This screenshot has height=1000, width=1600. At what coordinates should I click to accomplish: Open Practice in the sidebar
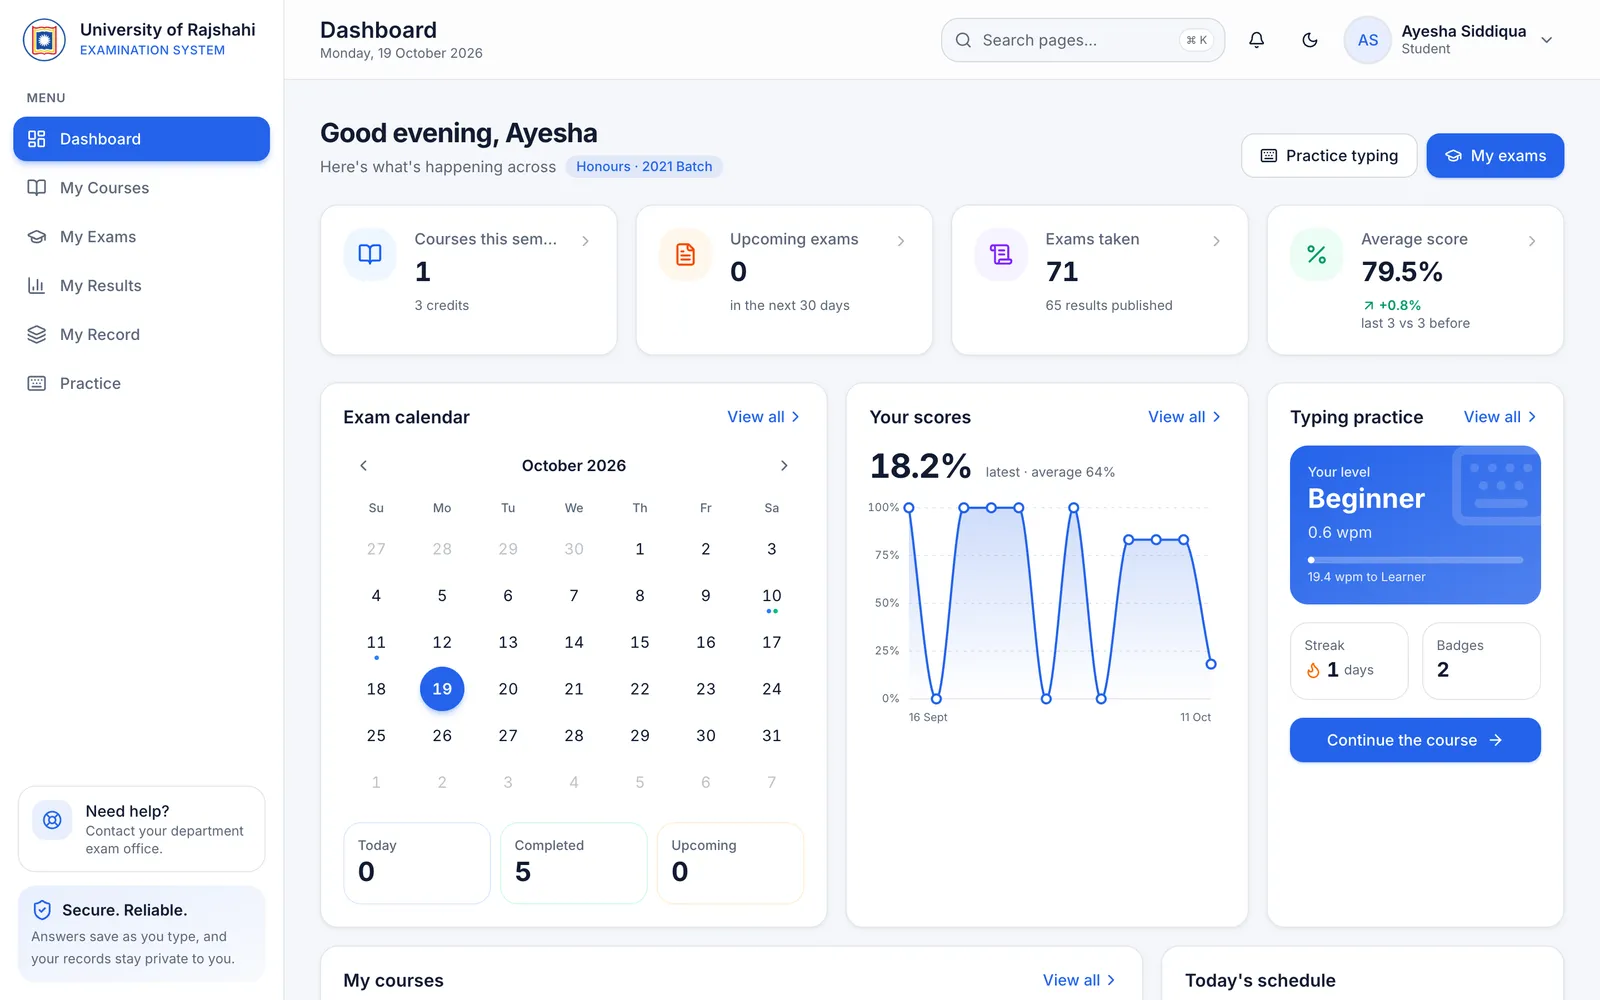[x=141, y=384]
